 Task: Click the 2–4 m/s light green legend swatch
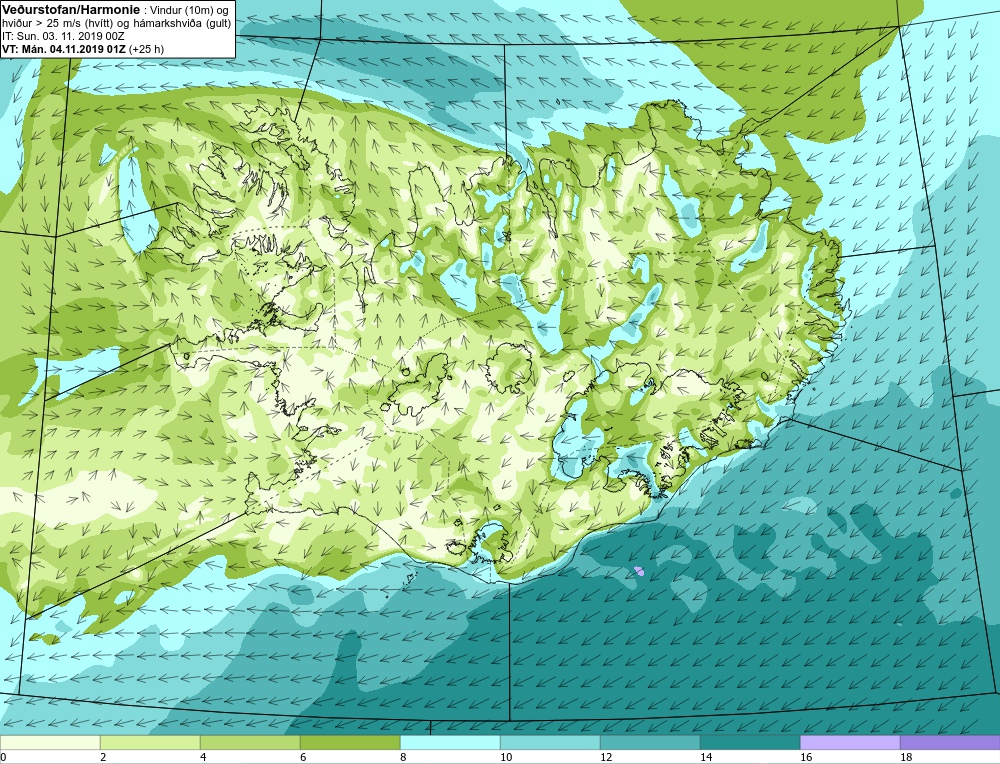coord(150,742)
